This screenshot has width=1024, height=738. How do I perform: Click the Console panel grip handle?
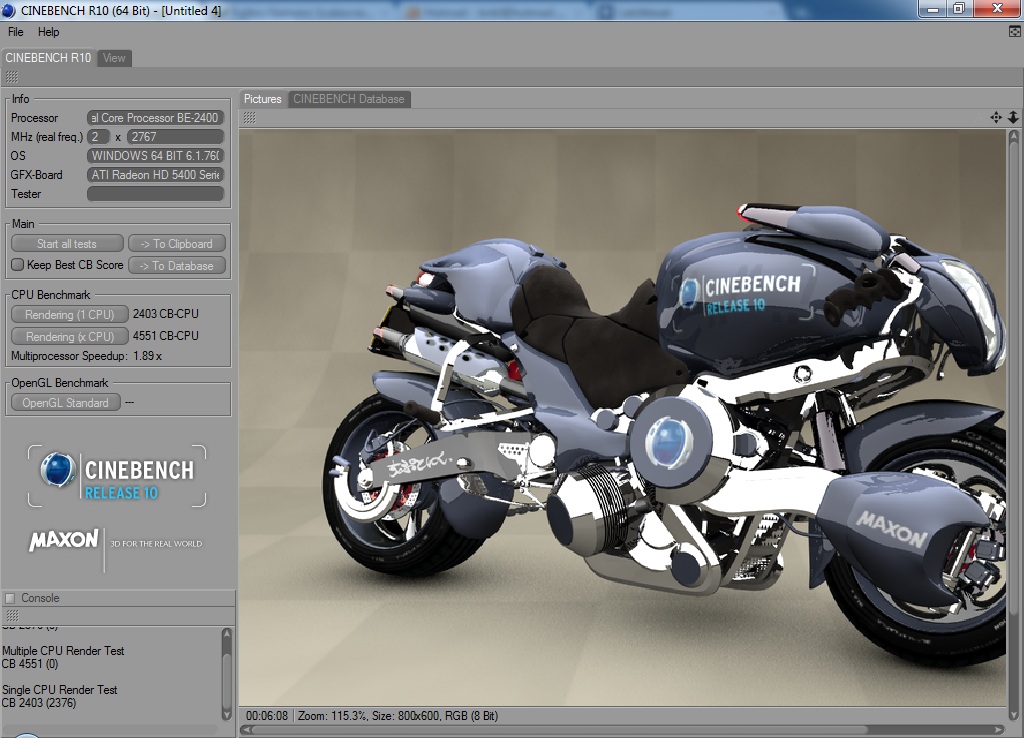[12, 615]
